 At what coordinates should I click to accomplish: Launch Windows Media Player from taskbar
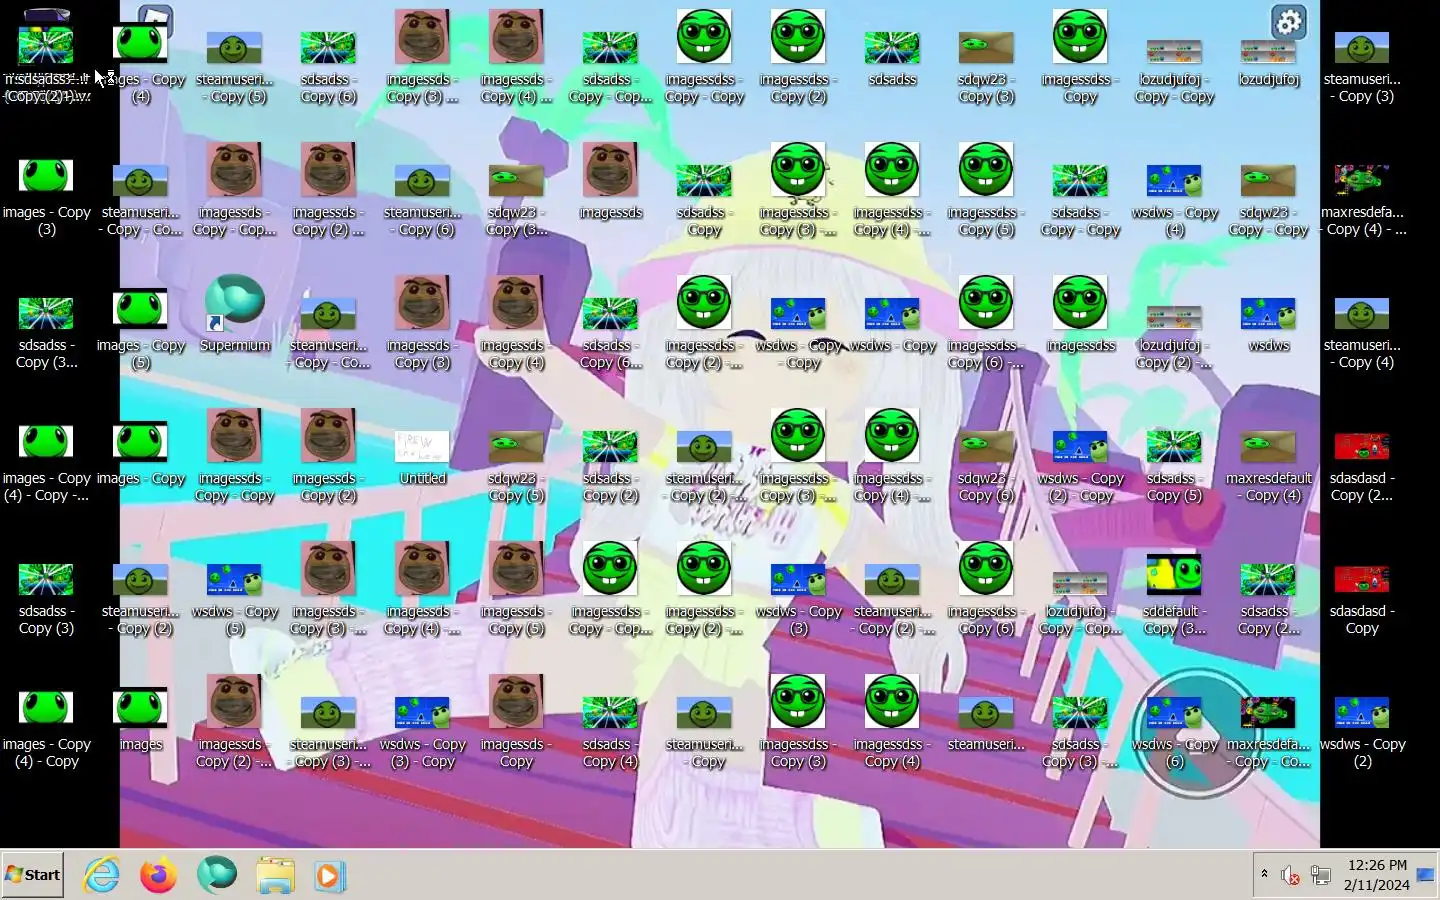[329, 876]
